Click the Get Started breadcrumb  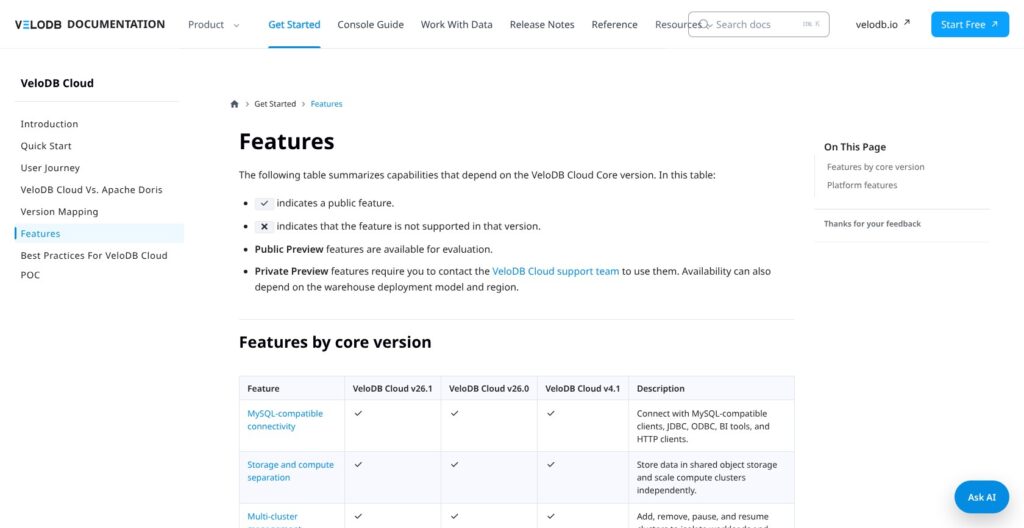[x=275, y=104]
